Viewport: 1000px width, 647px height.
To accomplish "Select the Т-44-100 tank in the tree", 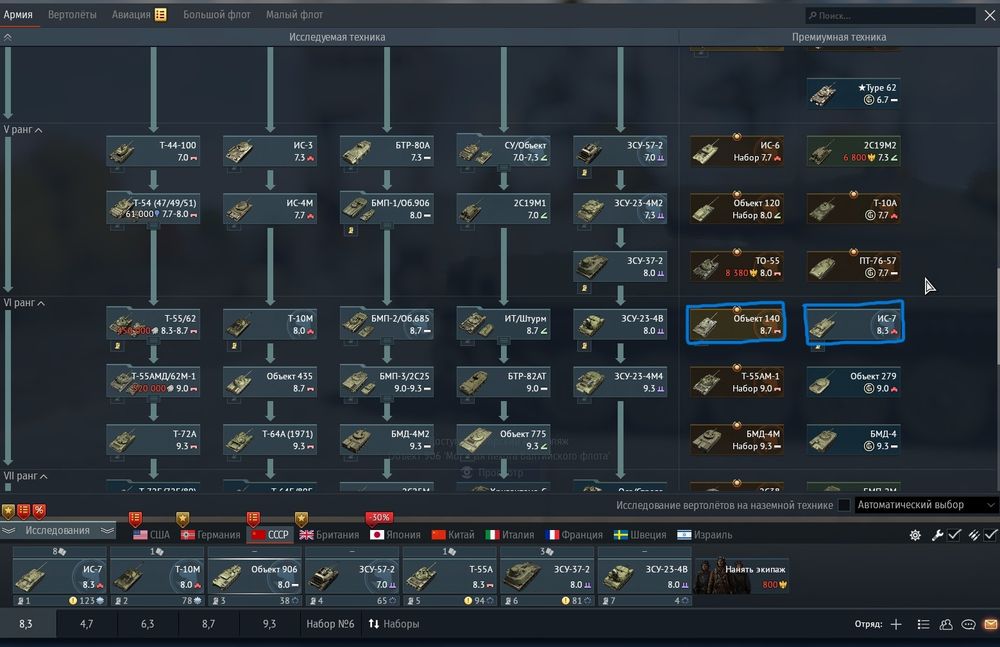I will coord(153,151).
